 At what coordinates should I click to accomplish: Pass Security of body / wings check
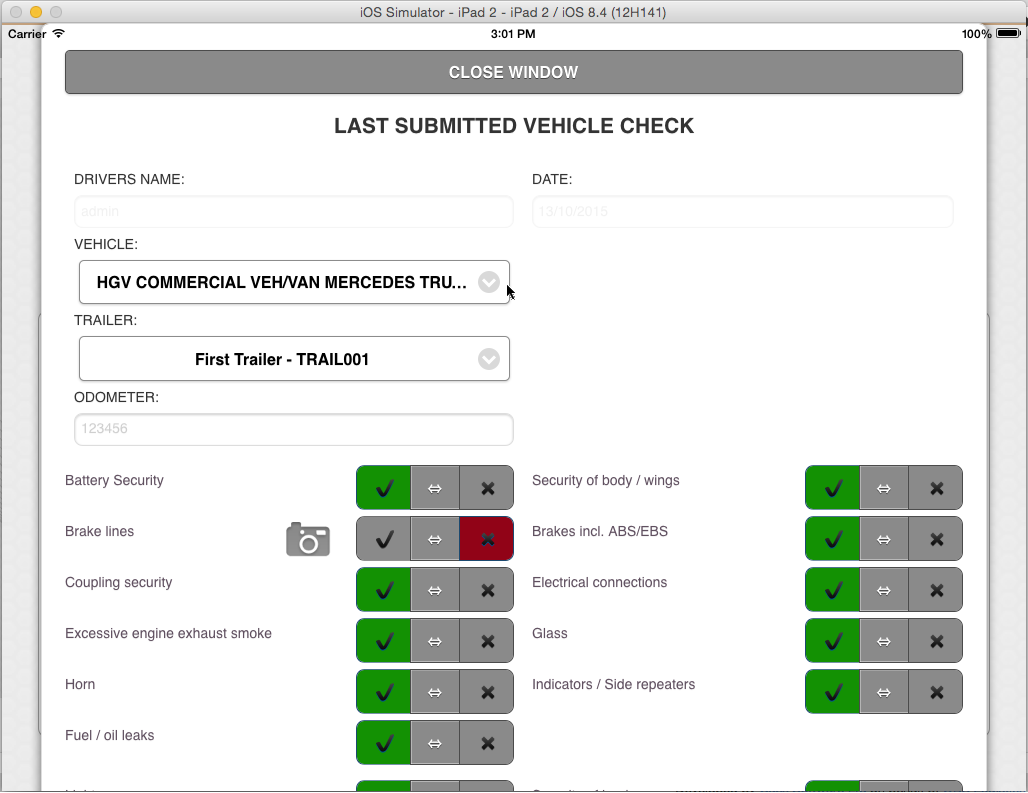pyautogui.click(x=833, y=488)
